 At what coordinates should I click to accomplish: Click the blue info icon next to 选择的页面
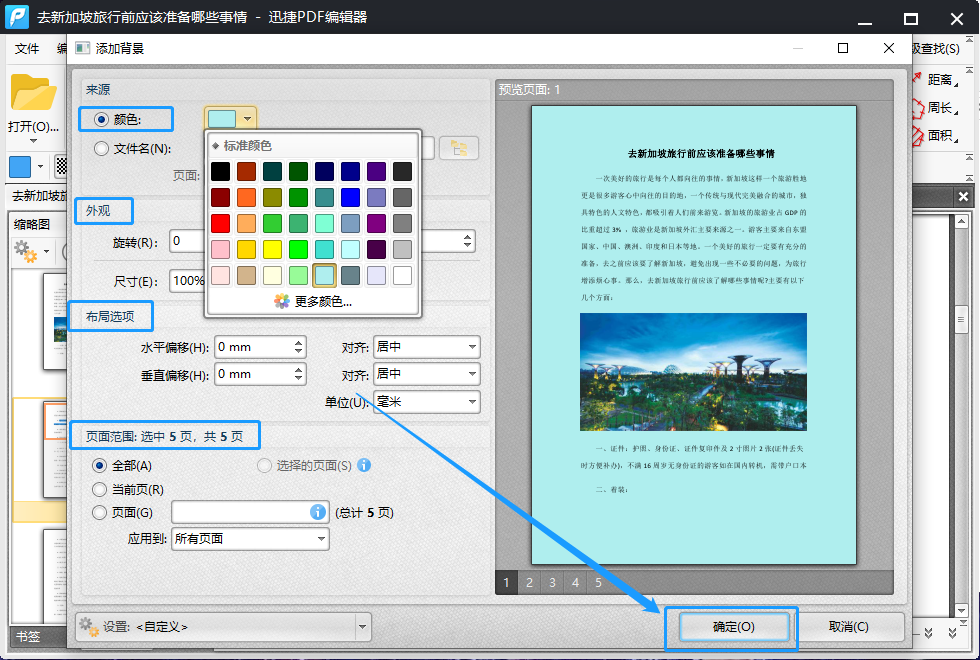pos(364,465)
